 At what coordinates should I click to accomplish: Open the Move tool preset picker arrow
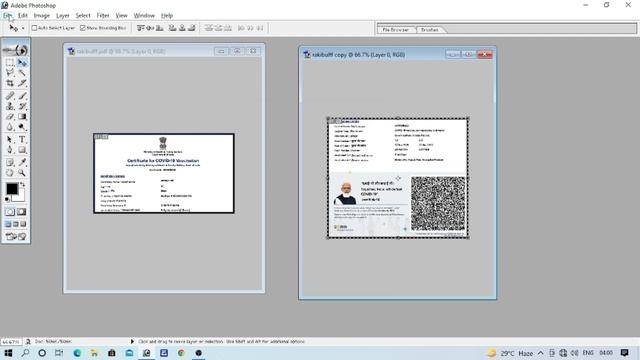(23, 28)
